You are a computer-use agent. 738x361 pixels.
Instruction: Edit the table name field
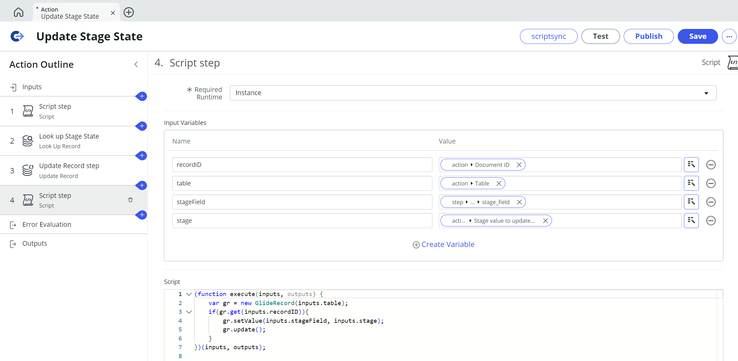(x=302, y=183)
